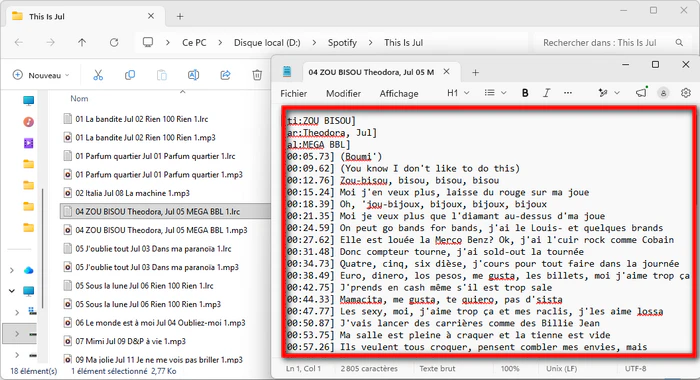Open the Nouveau dropdown in Explorer

41,75
